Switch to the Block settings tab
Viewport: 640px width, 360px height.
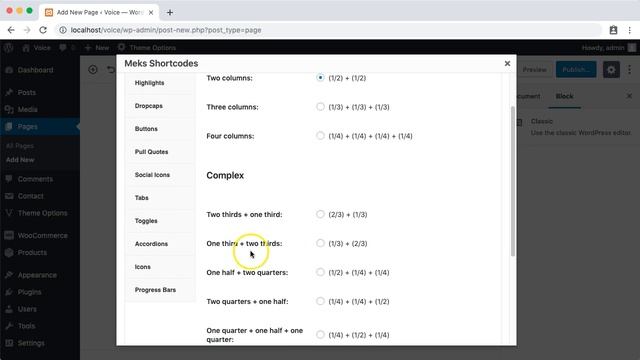tap(564, 96)
